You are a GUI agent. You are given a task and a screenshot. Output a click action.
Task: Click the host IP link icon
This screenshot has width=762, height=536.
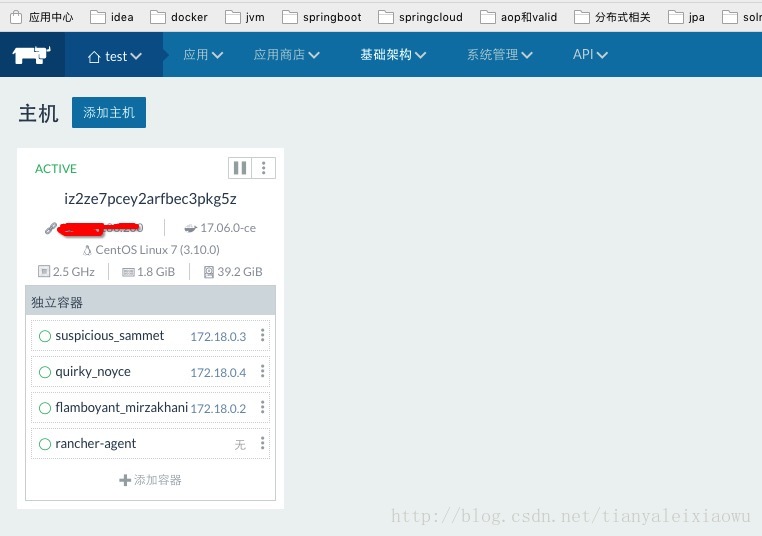click(51, 228)
